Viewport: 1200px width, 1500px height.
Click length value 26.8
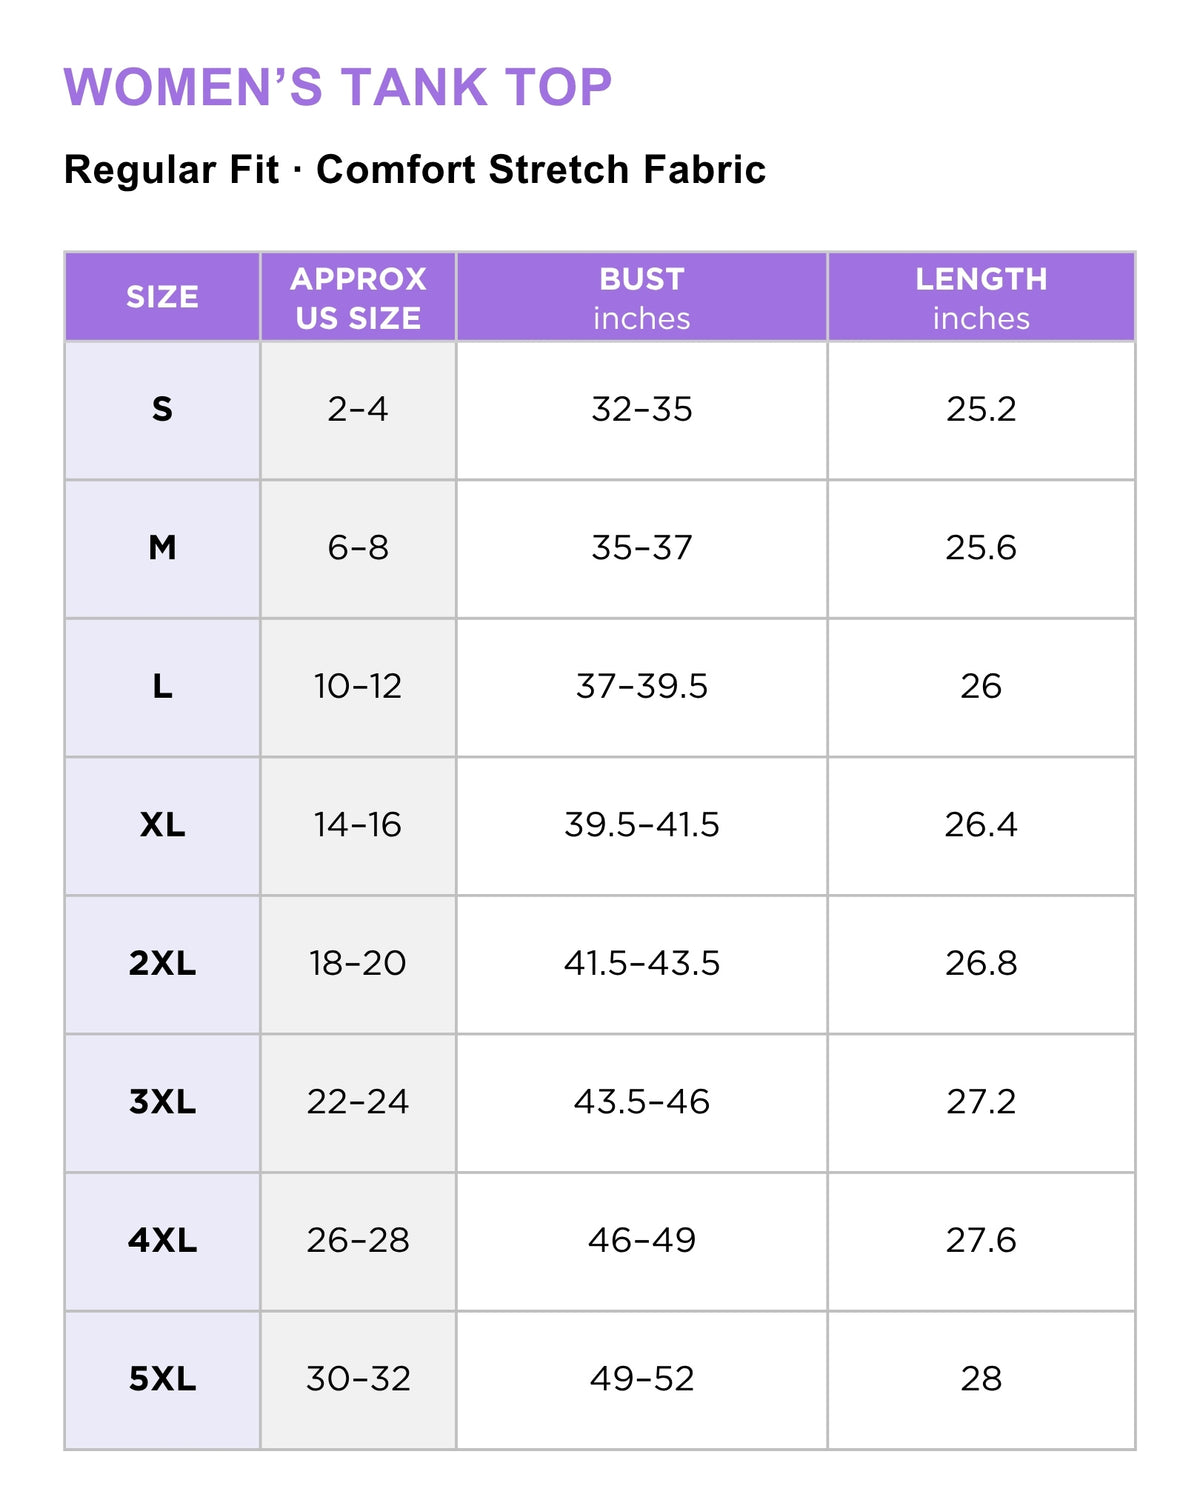coord(981,964)
